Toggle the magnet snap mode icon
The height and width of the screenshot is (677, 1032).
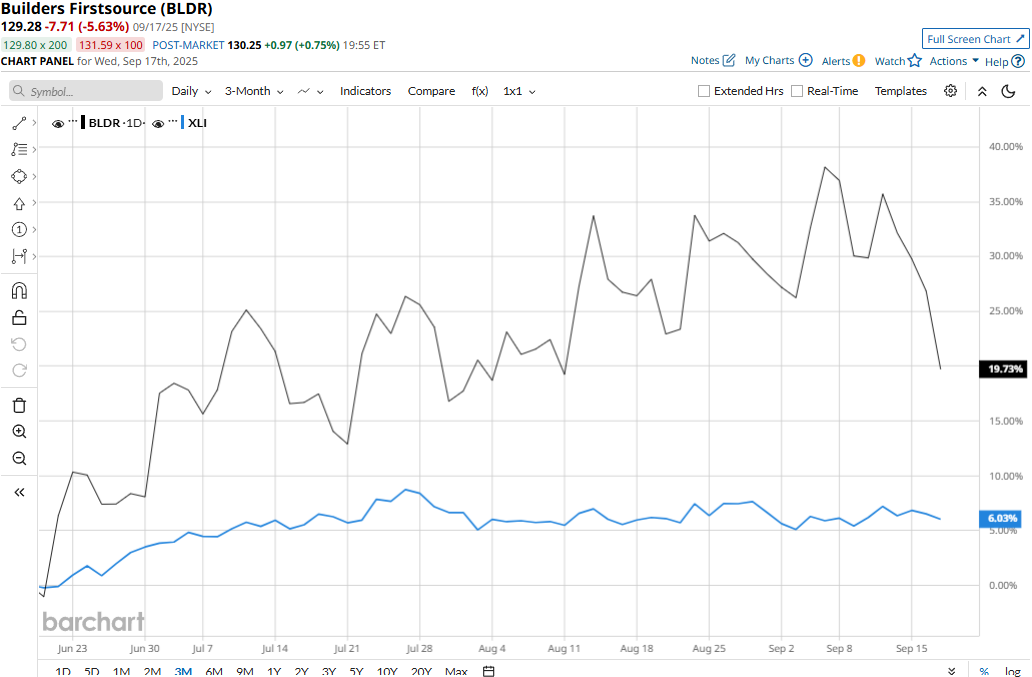tap(19, 291)
